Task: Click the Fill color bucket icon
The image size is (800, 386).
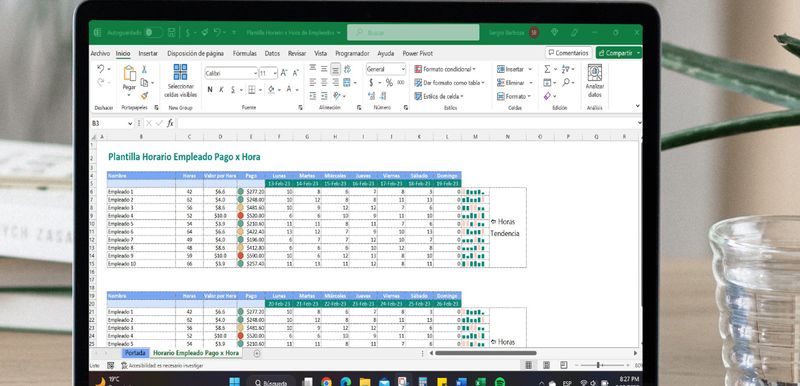Action: (x=271, y=90)
